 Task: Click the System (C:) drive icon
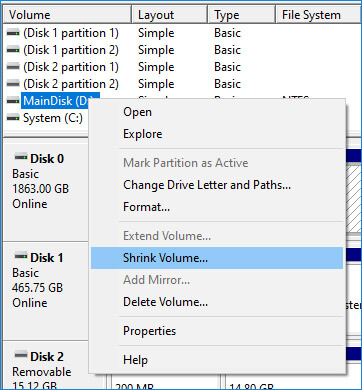tap(13, 118)
